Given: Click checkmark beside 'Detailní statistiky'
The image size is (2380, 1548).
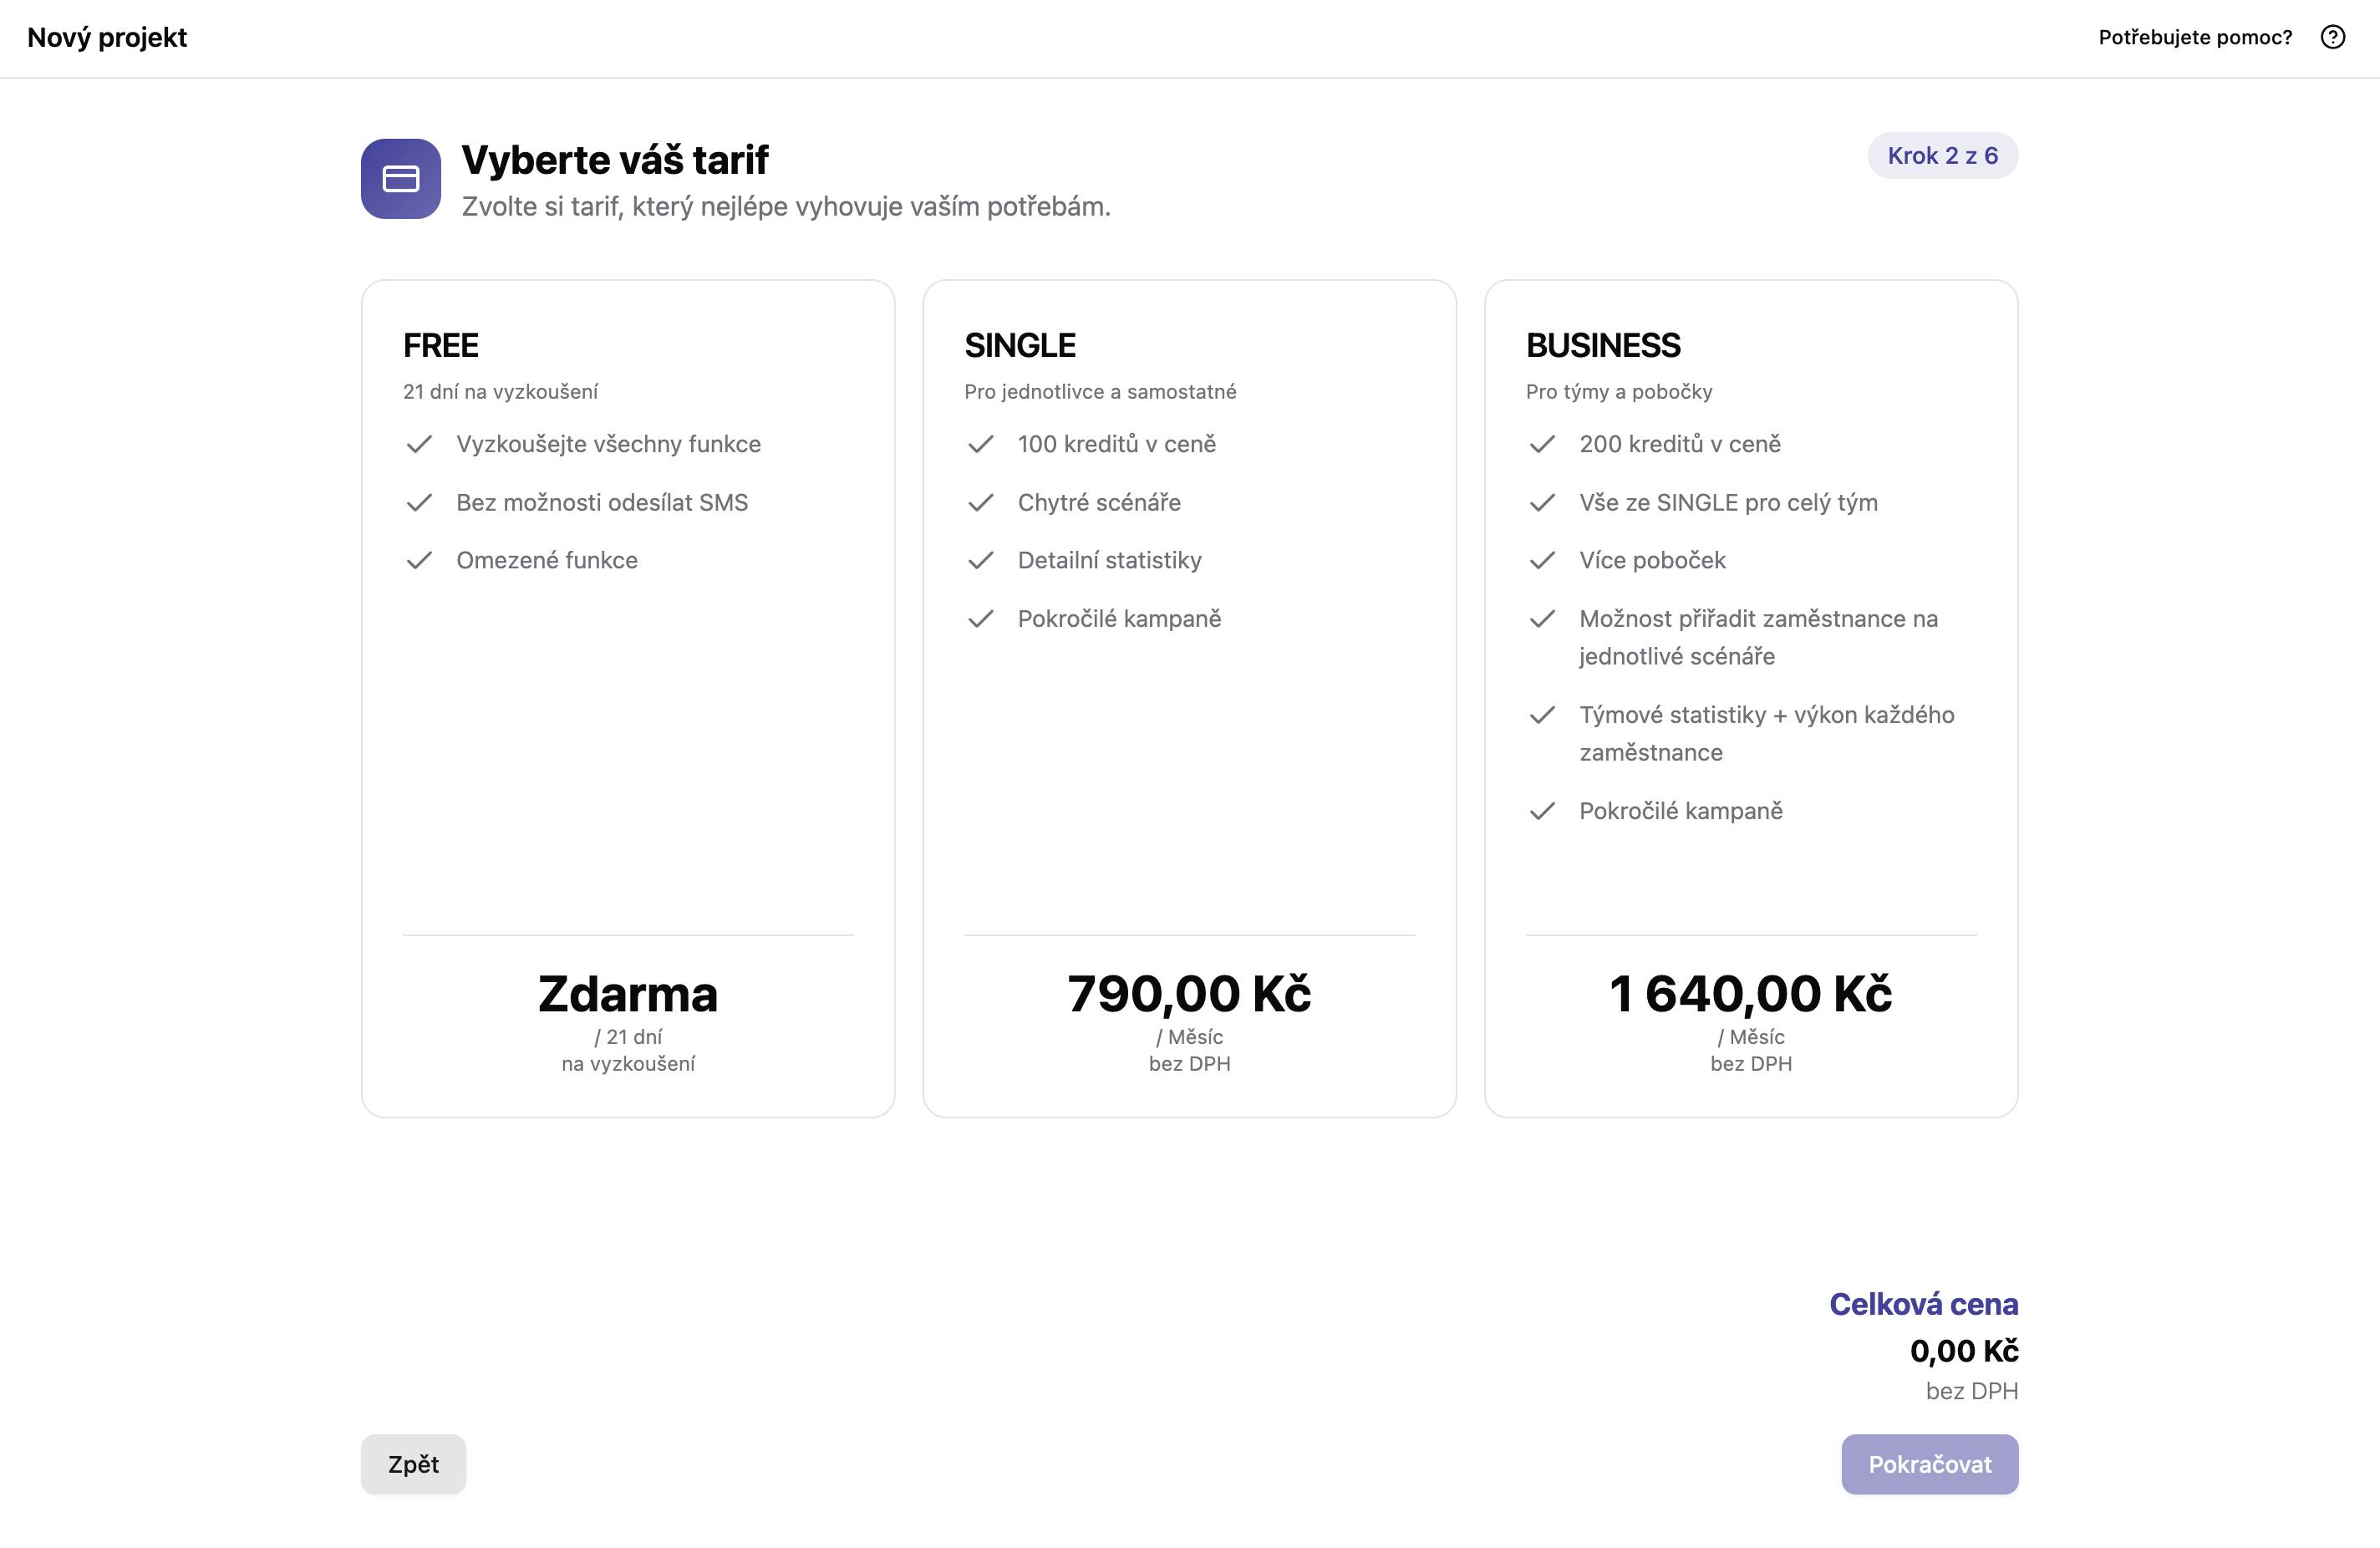Looking at the screenshot, I should [980, 560].
